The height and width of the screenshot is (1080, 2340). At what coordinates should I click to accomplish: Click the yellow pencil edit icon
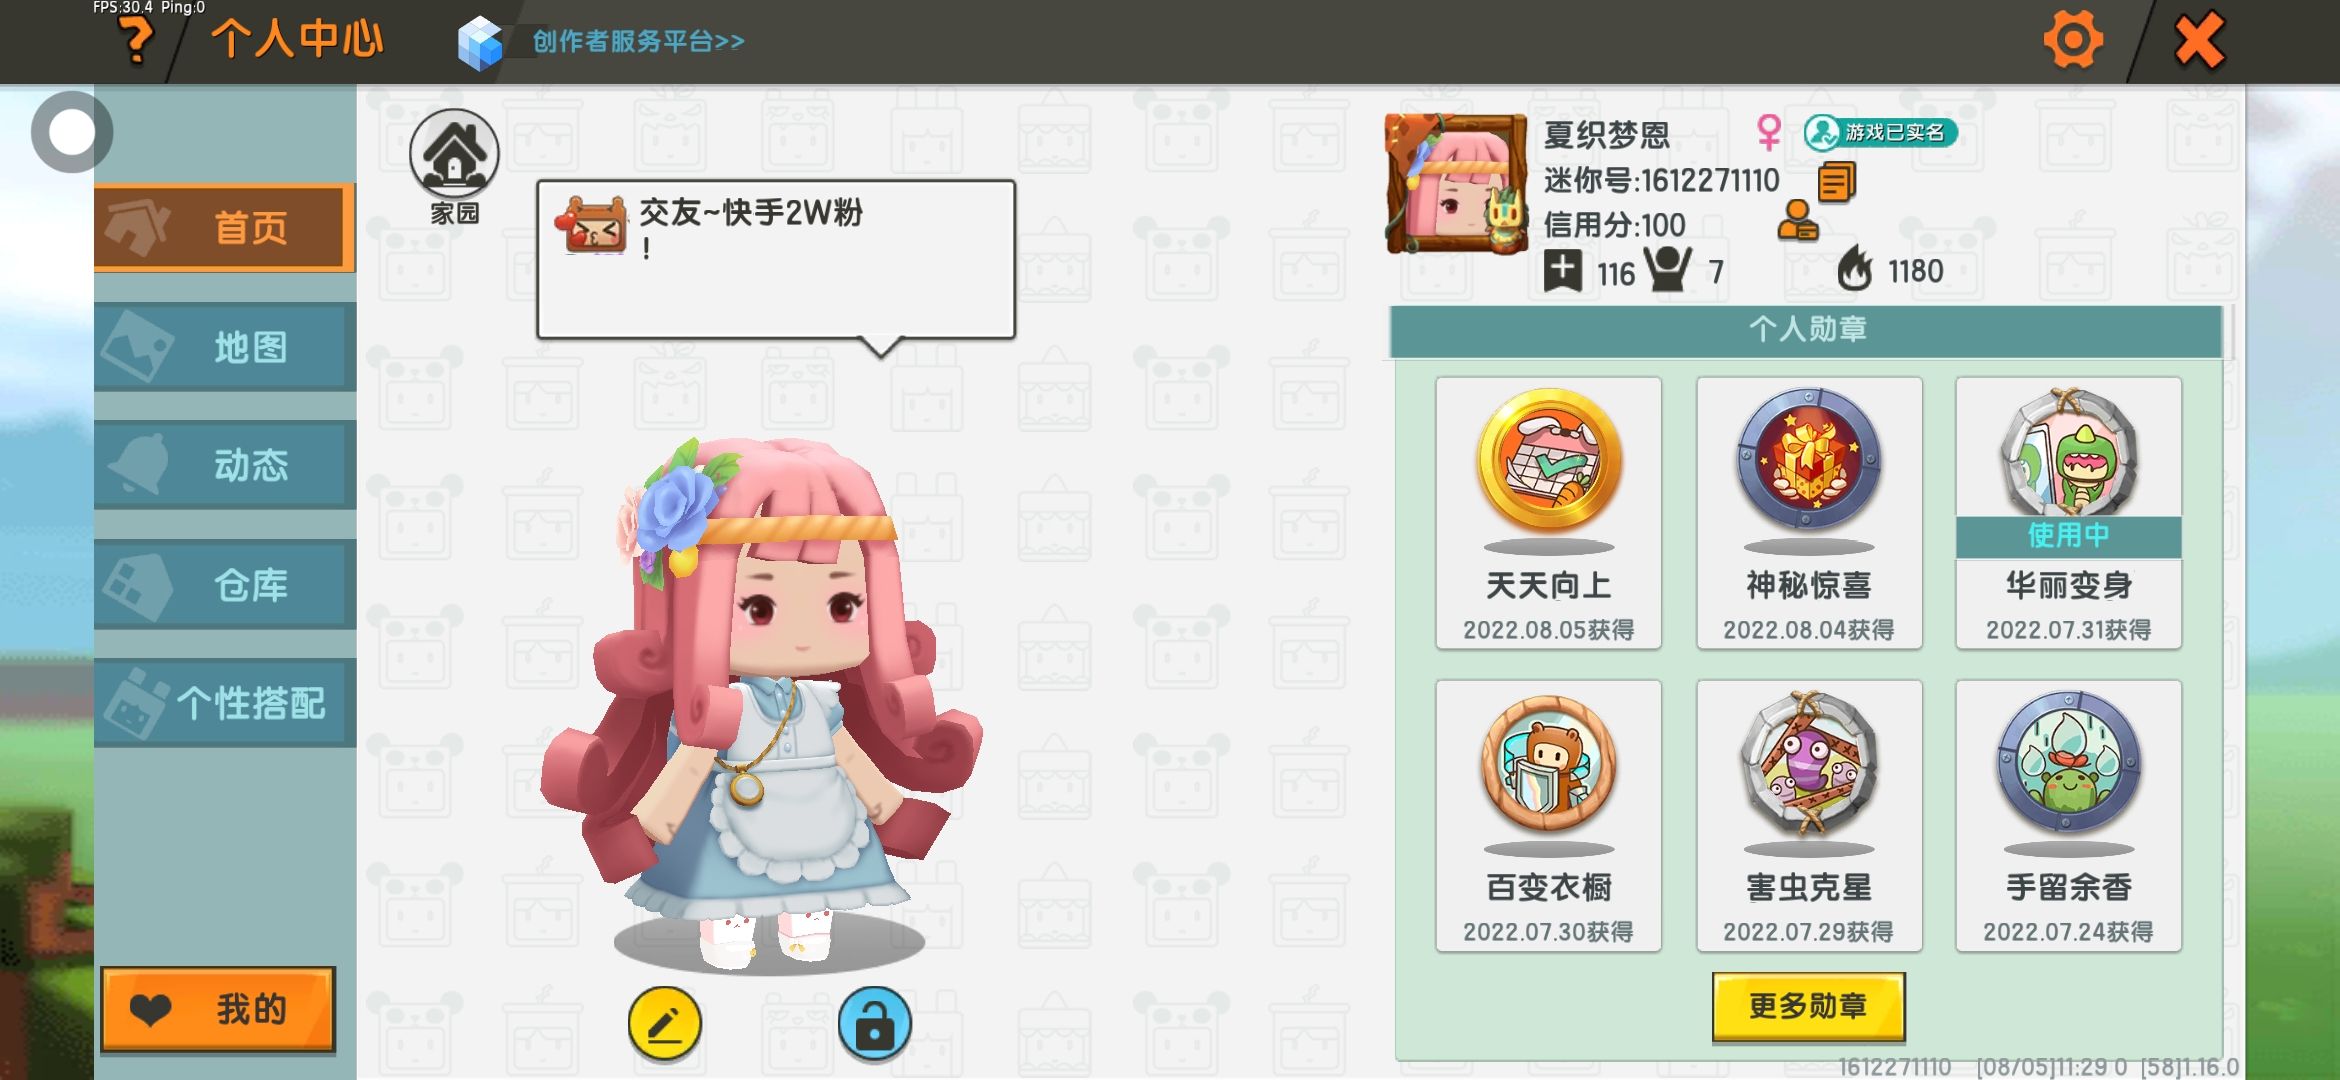(x=665, y=1024)
